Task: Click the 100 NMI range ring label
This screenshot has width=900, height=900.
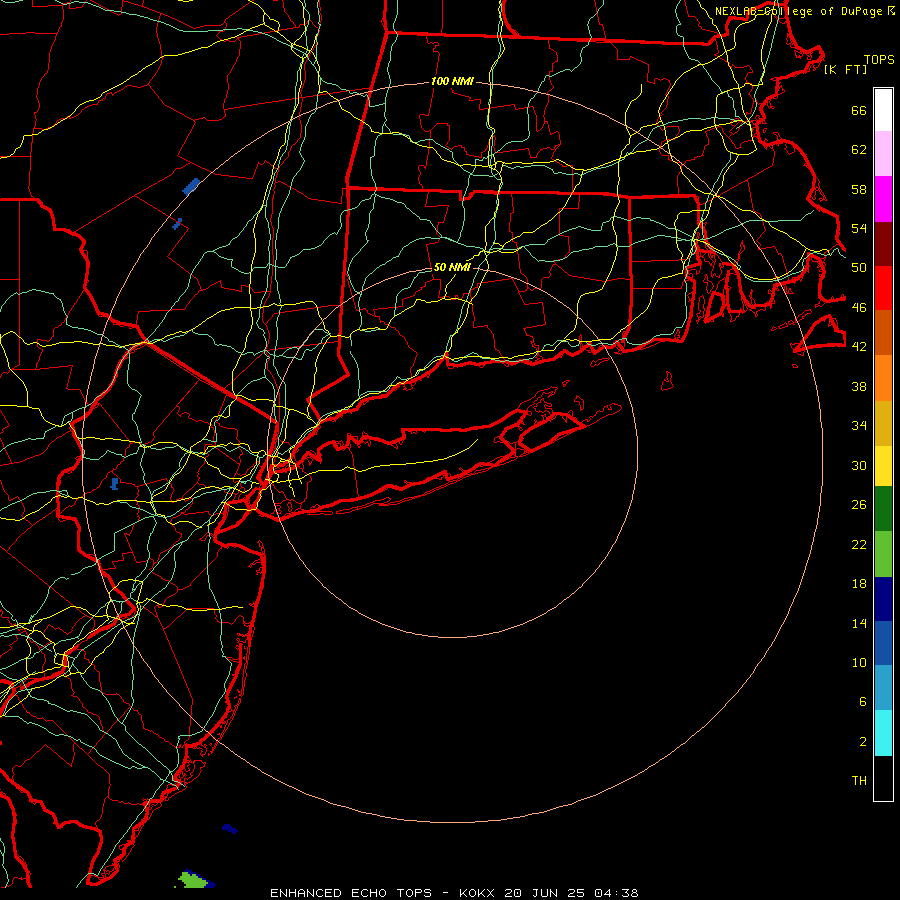Action: (x=452, y=81)
